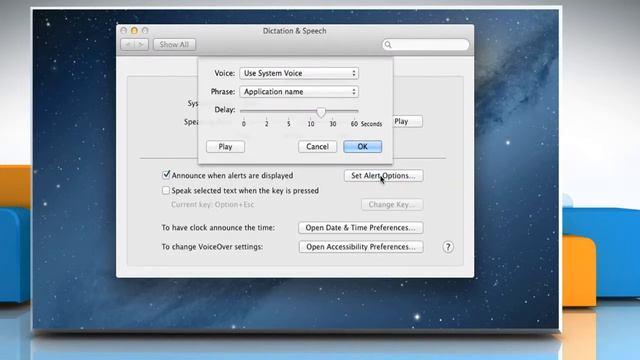Enable Speak selected text when key is pressed
Image resolution: width=640 pixels, height=360 pixels.
coord(166,190)
